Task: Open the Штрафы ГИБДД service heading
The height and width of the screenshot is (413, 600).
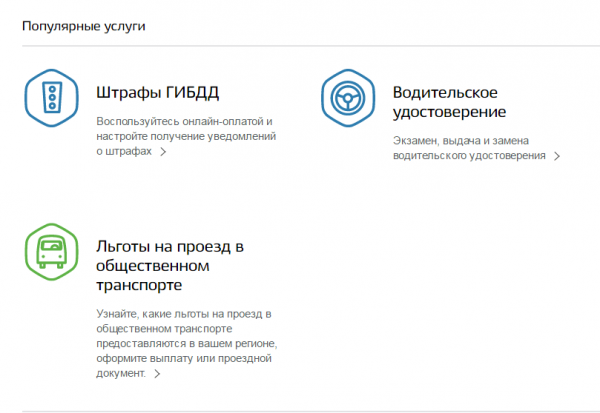Action: pos(157,93)
